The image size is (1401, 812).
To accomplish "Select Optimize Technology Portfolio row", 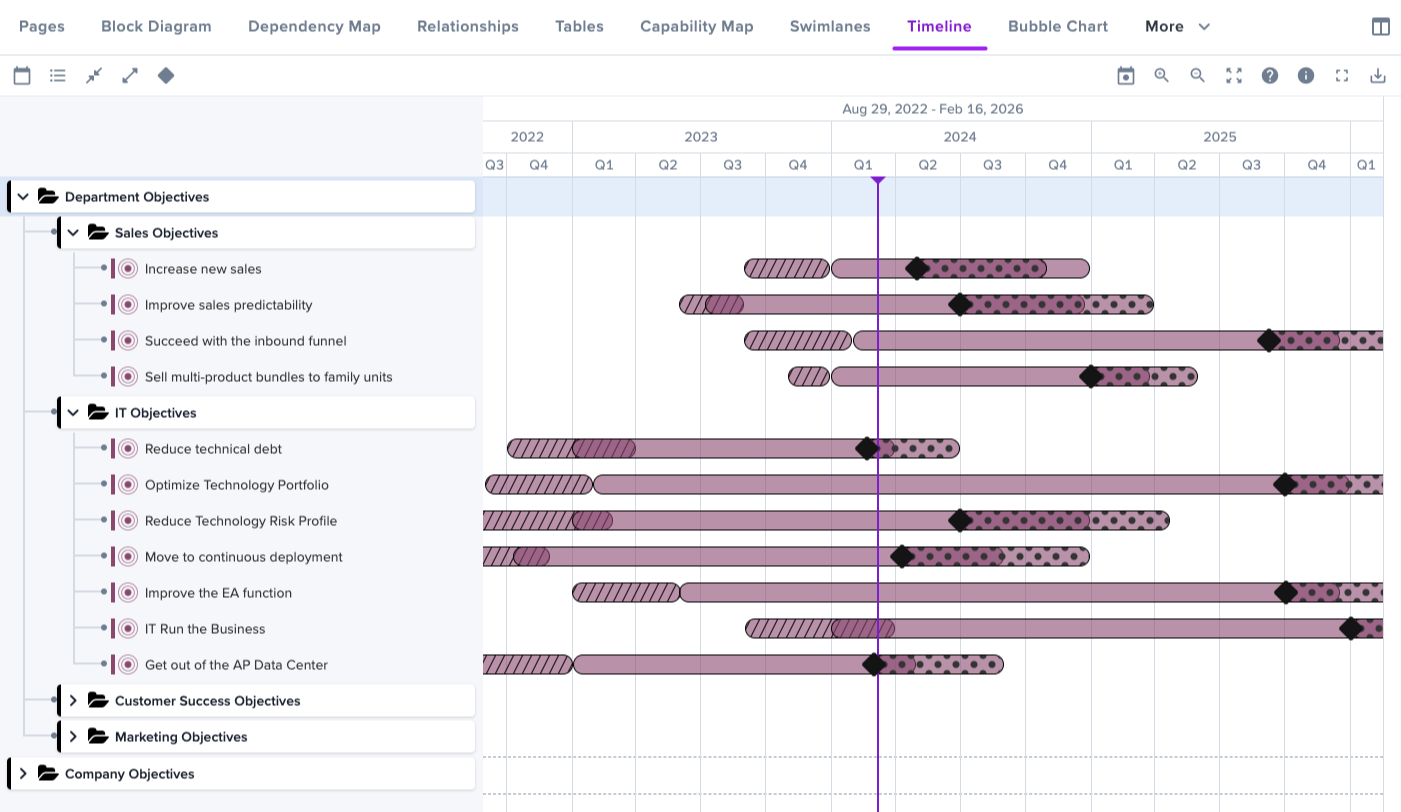I will click(x=236, y=484).
